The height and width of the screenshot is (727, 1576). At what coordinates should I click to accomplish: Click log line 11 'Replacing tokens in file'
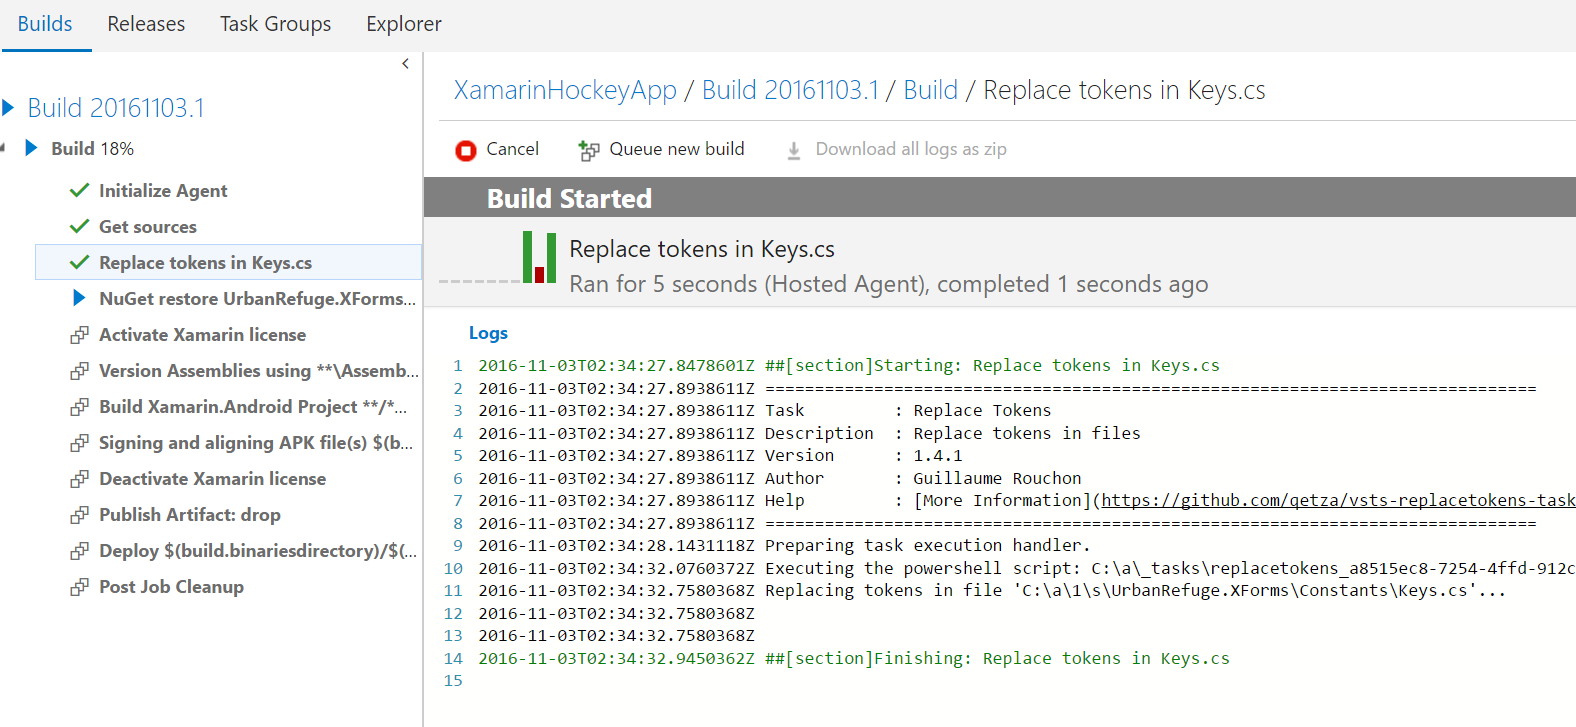992,591
